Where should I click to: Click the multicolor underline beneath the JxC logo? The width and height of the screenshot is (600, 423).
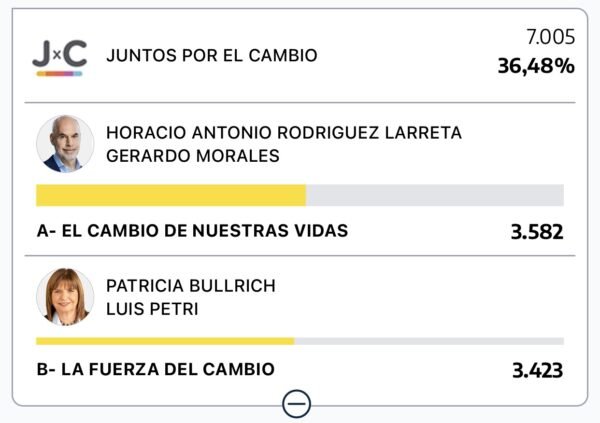tap(59, 73)
